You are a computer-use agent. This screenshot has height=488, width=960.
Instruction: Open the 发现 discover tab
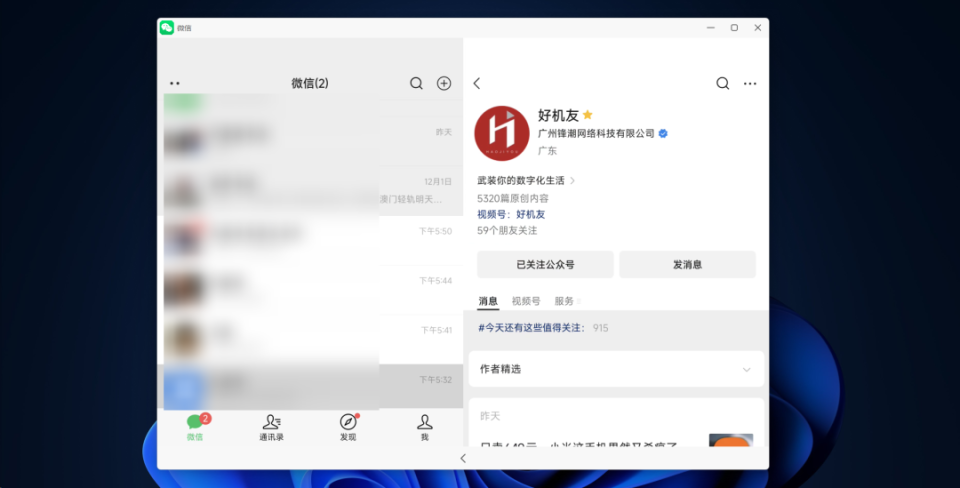(x=348, y=427)
